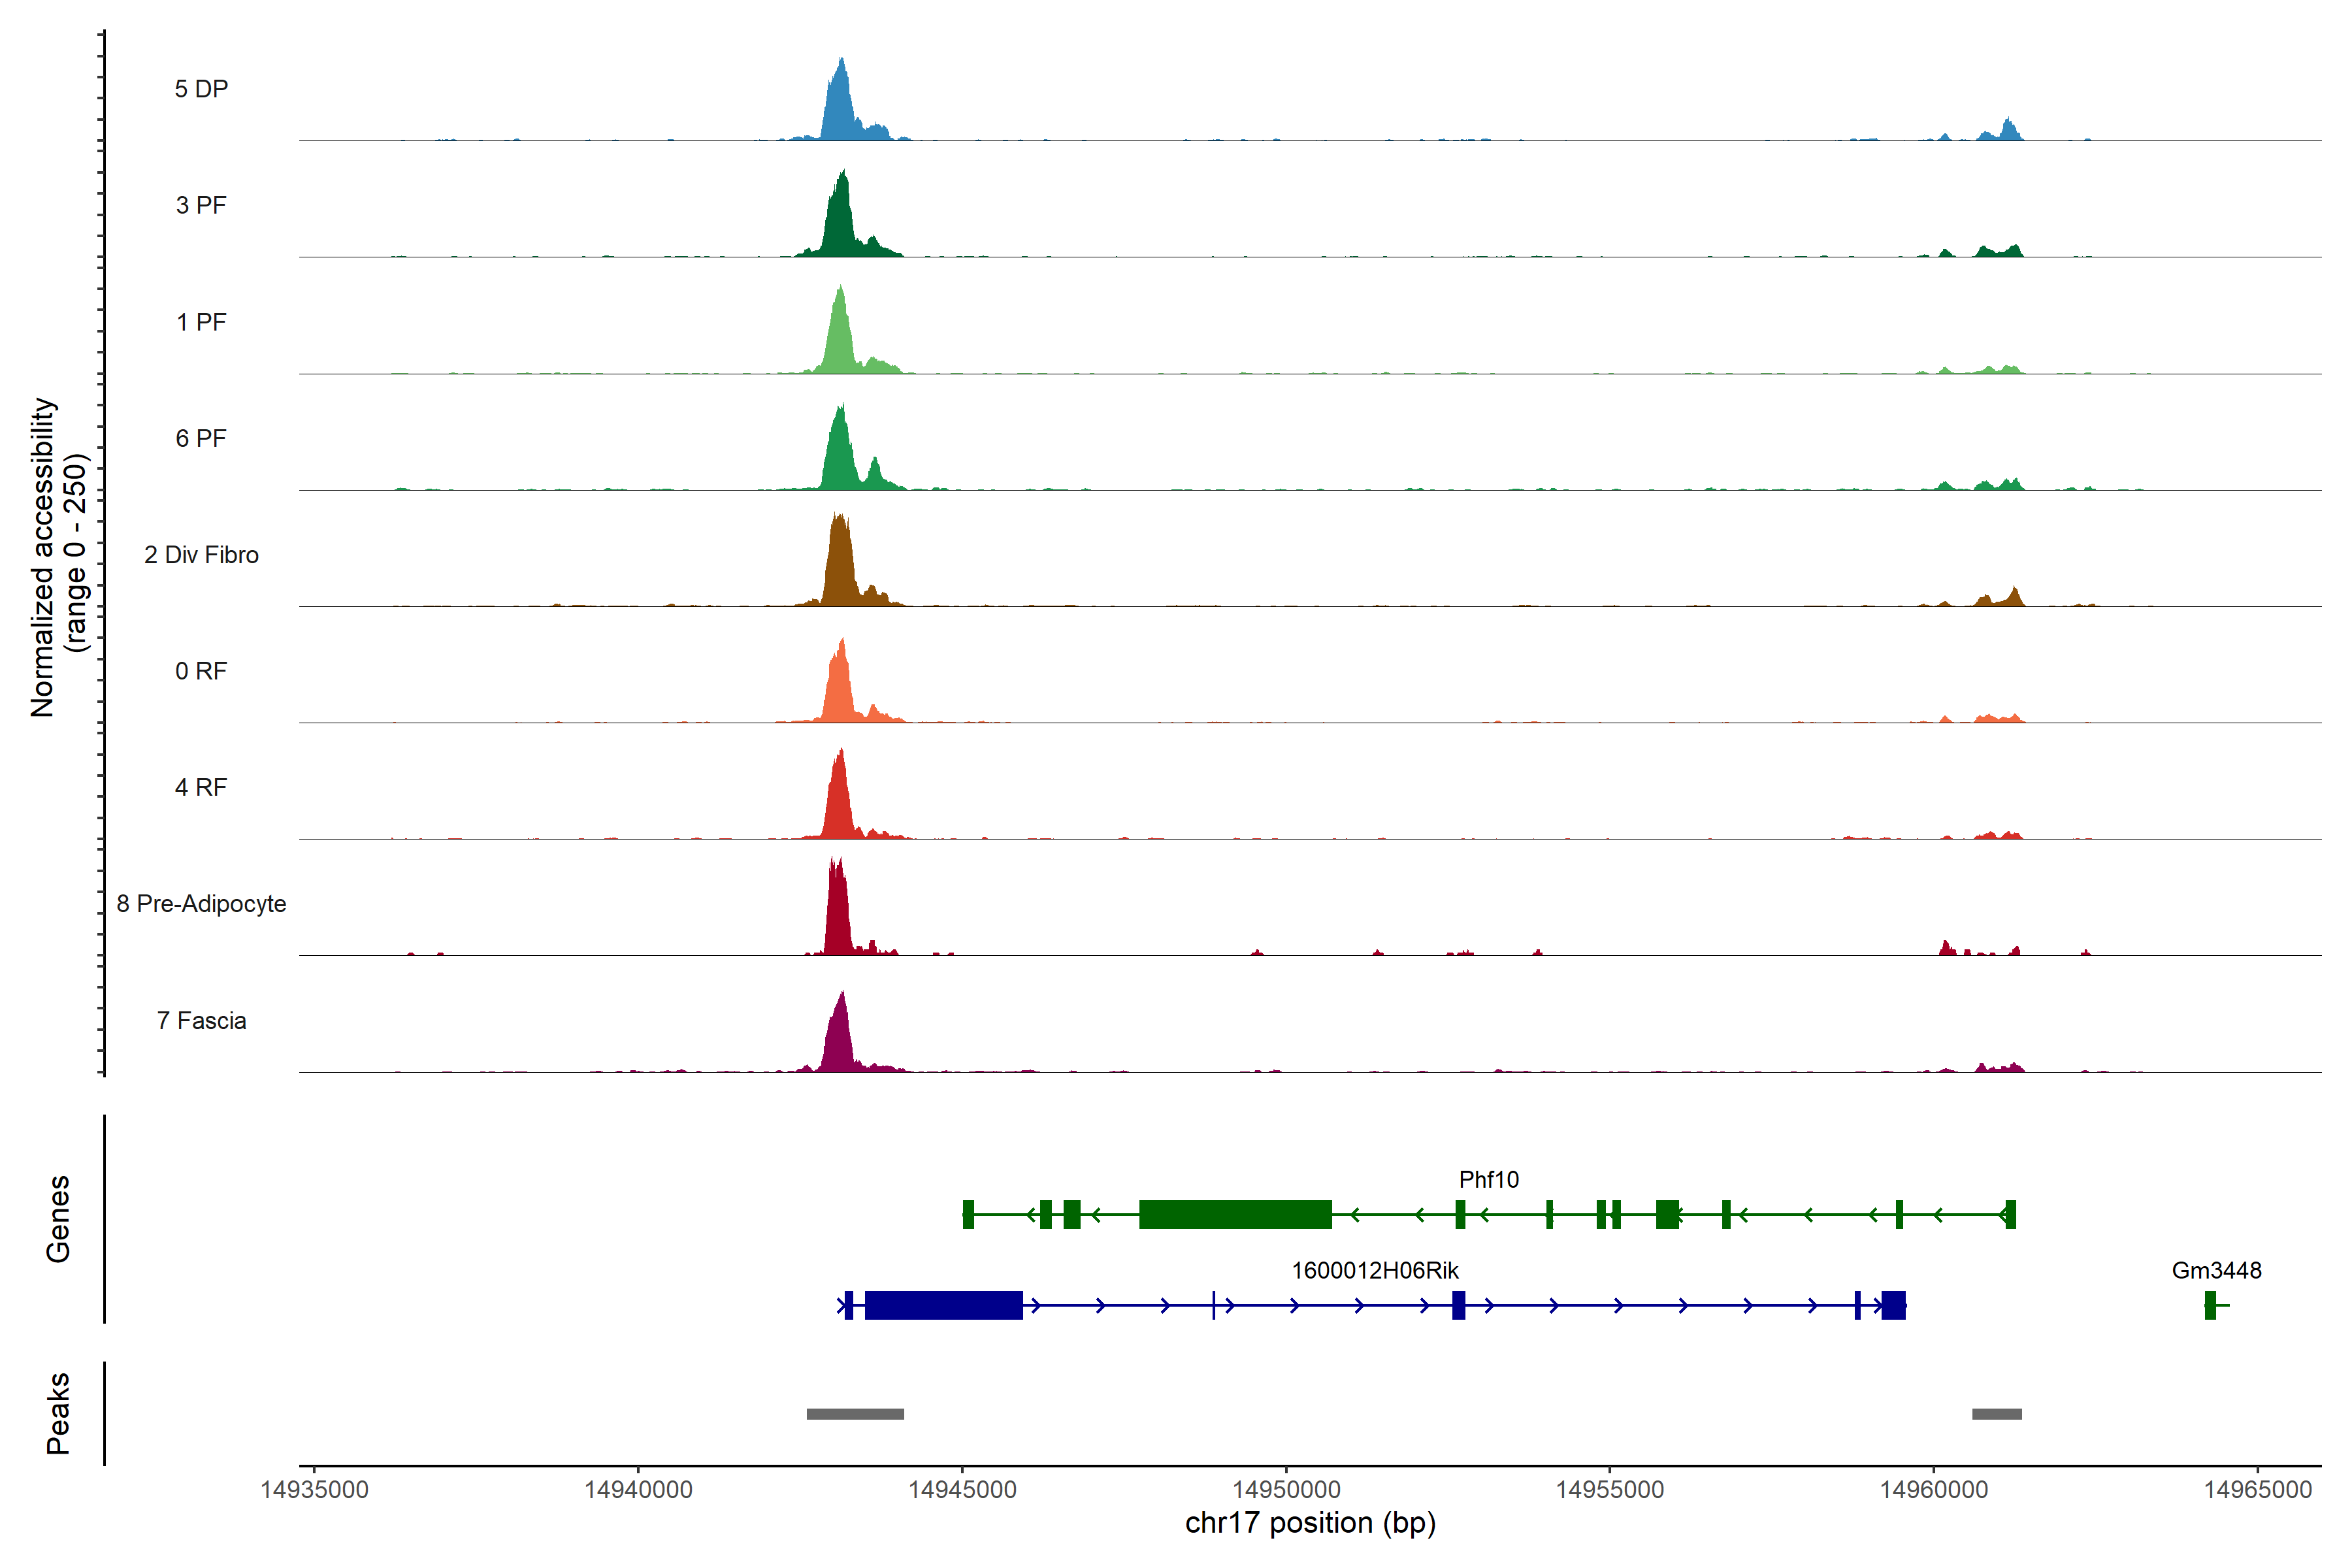Click the 14950000 x-axis tick label

pos(1286,1490)
